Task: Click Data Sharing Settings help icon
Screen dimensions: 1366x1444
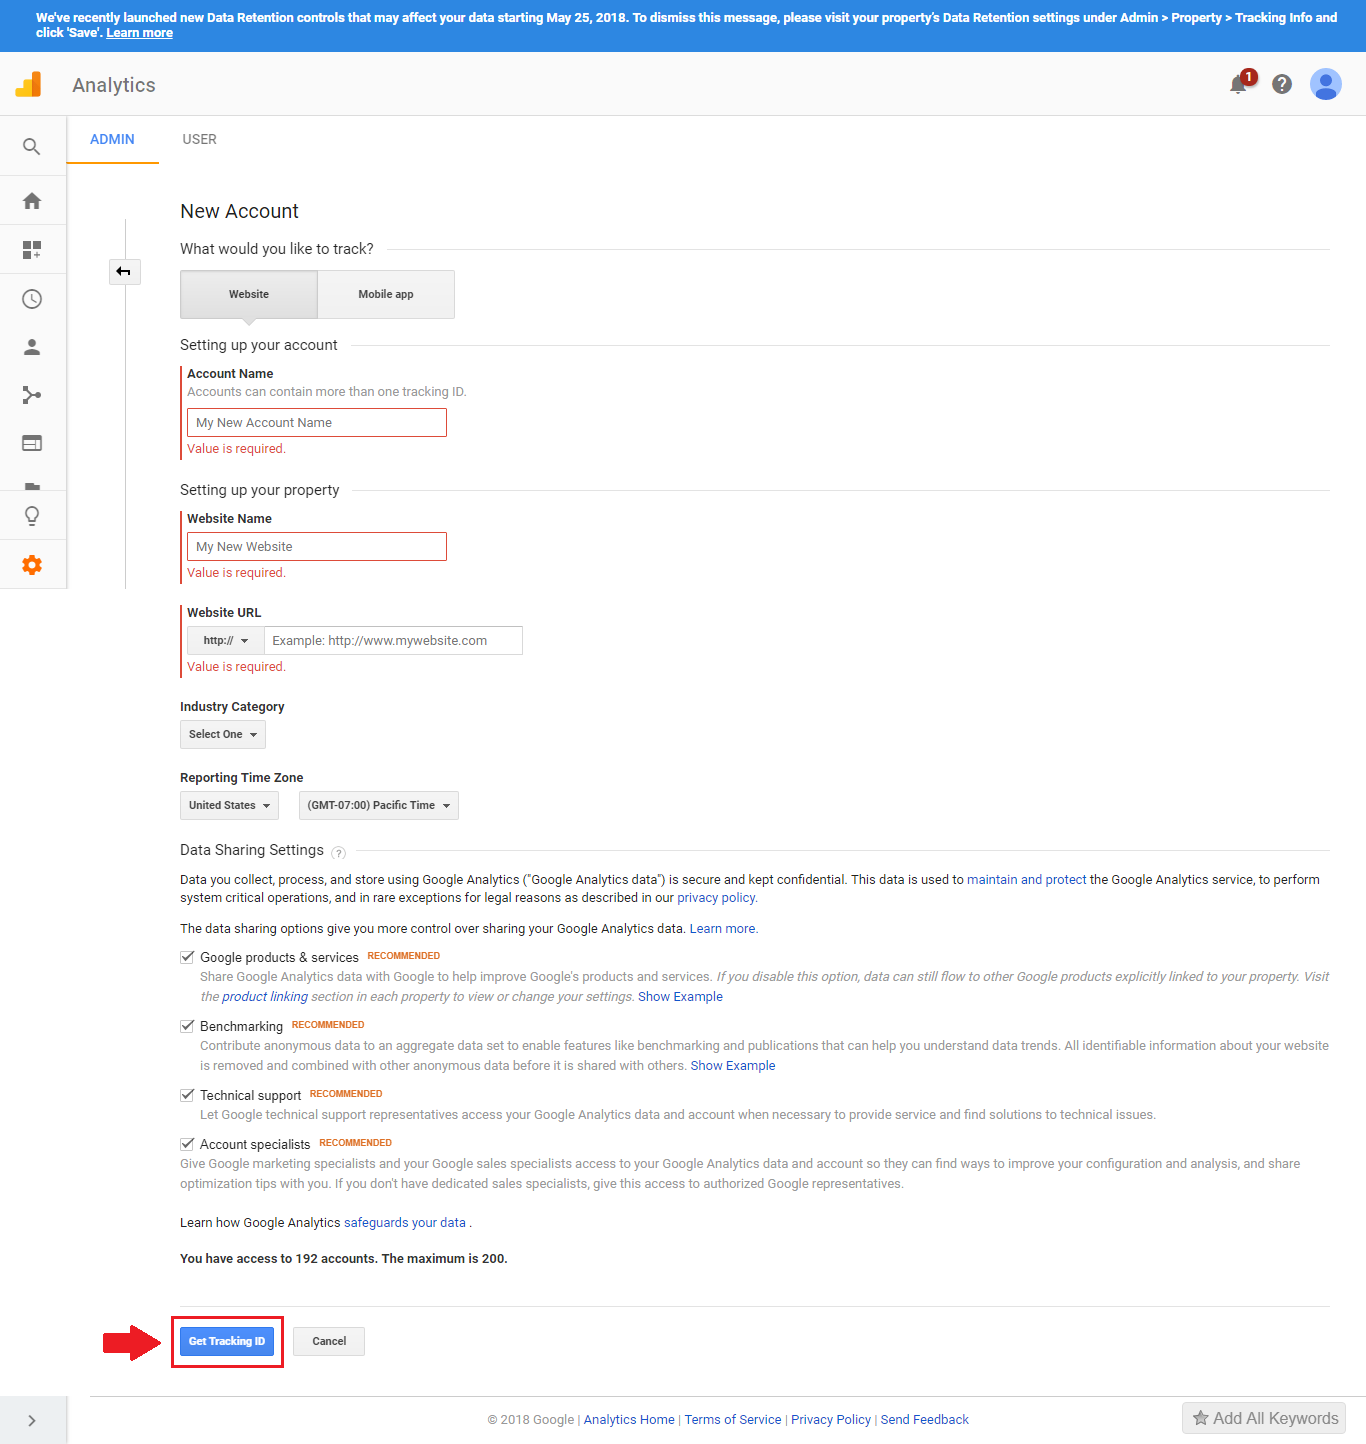Action: pyautogui.click(x=339, y=853)
